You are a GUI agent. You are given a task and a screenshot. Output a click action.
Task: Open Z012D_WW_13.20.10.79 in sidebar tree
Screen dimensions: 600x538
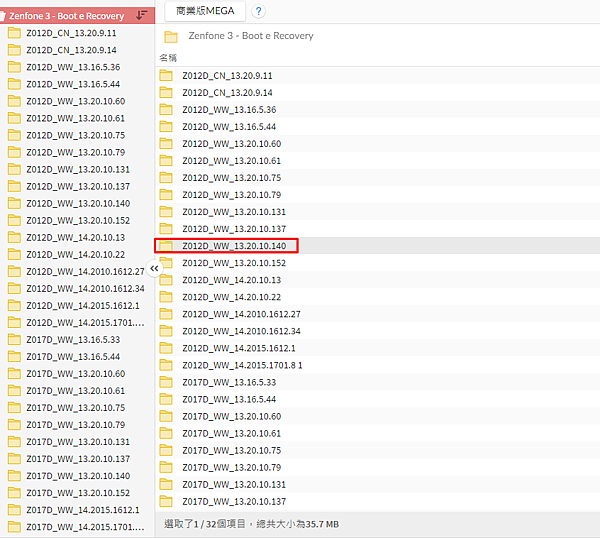[x=75, y=152]
